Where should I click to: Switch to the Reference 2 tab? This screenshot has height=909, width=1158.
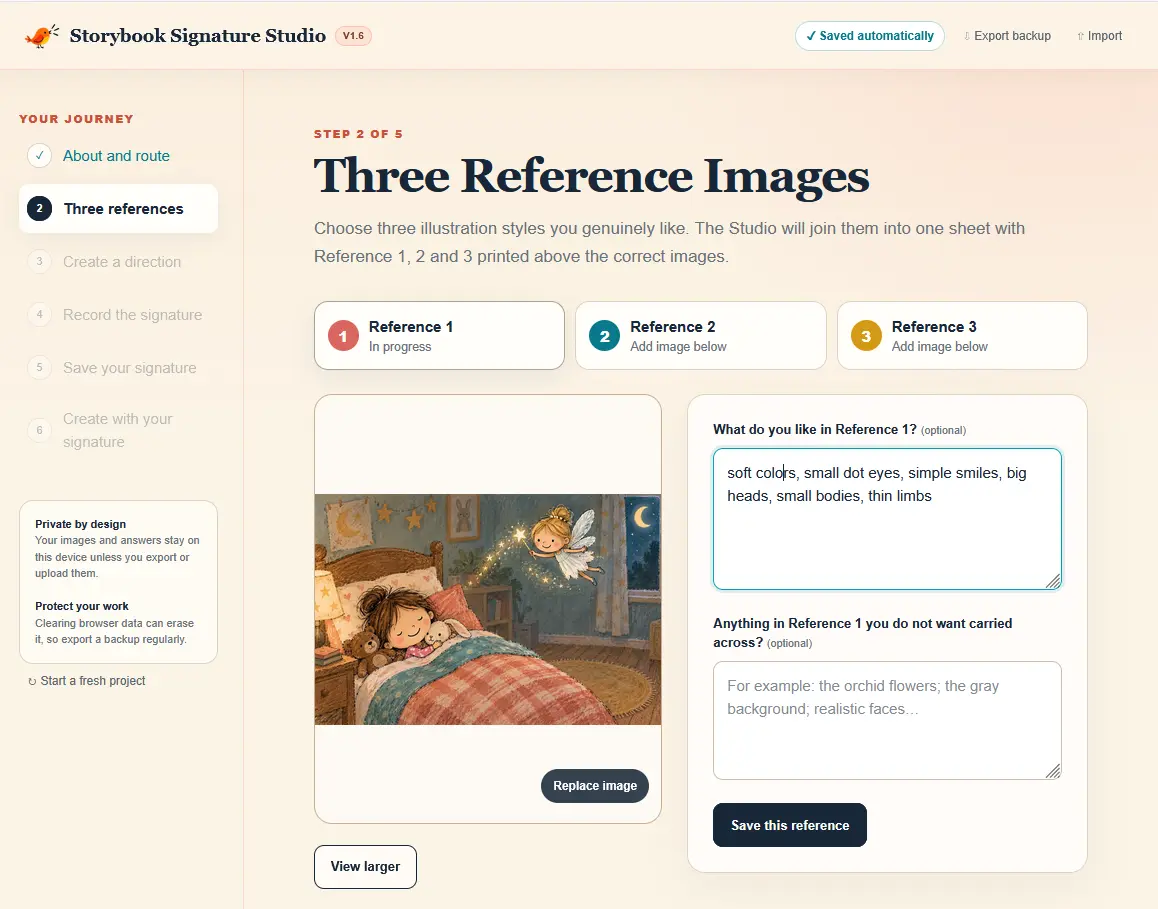pos(700,336)
